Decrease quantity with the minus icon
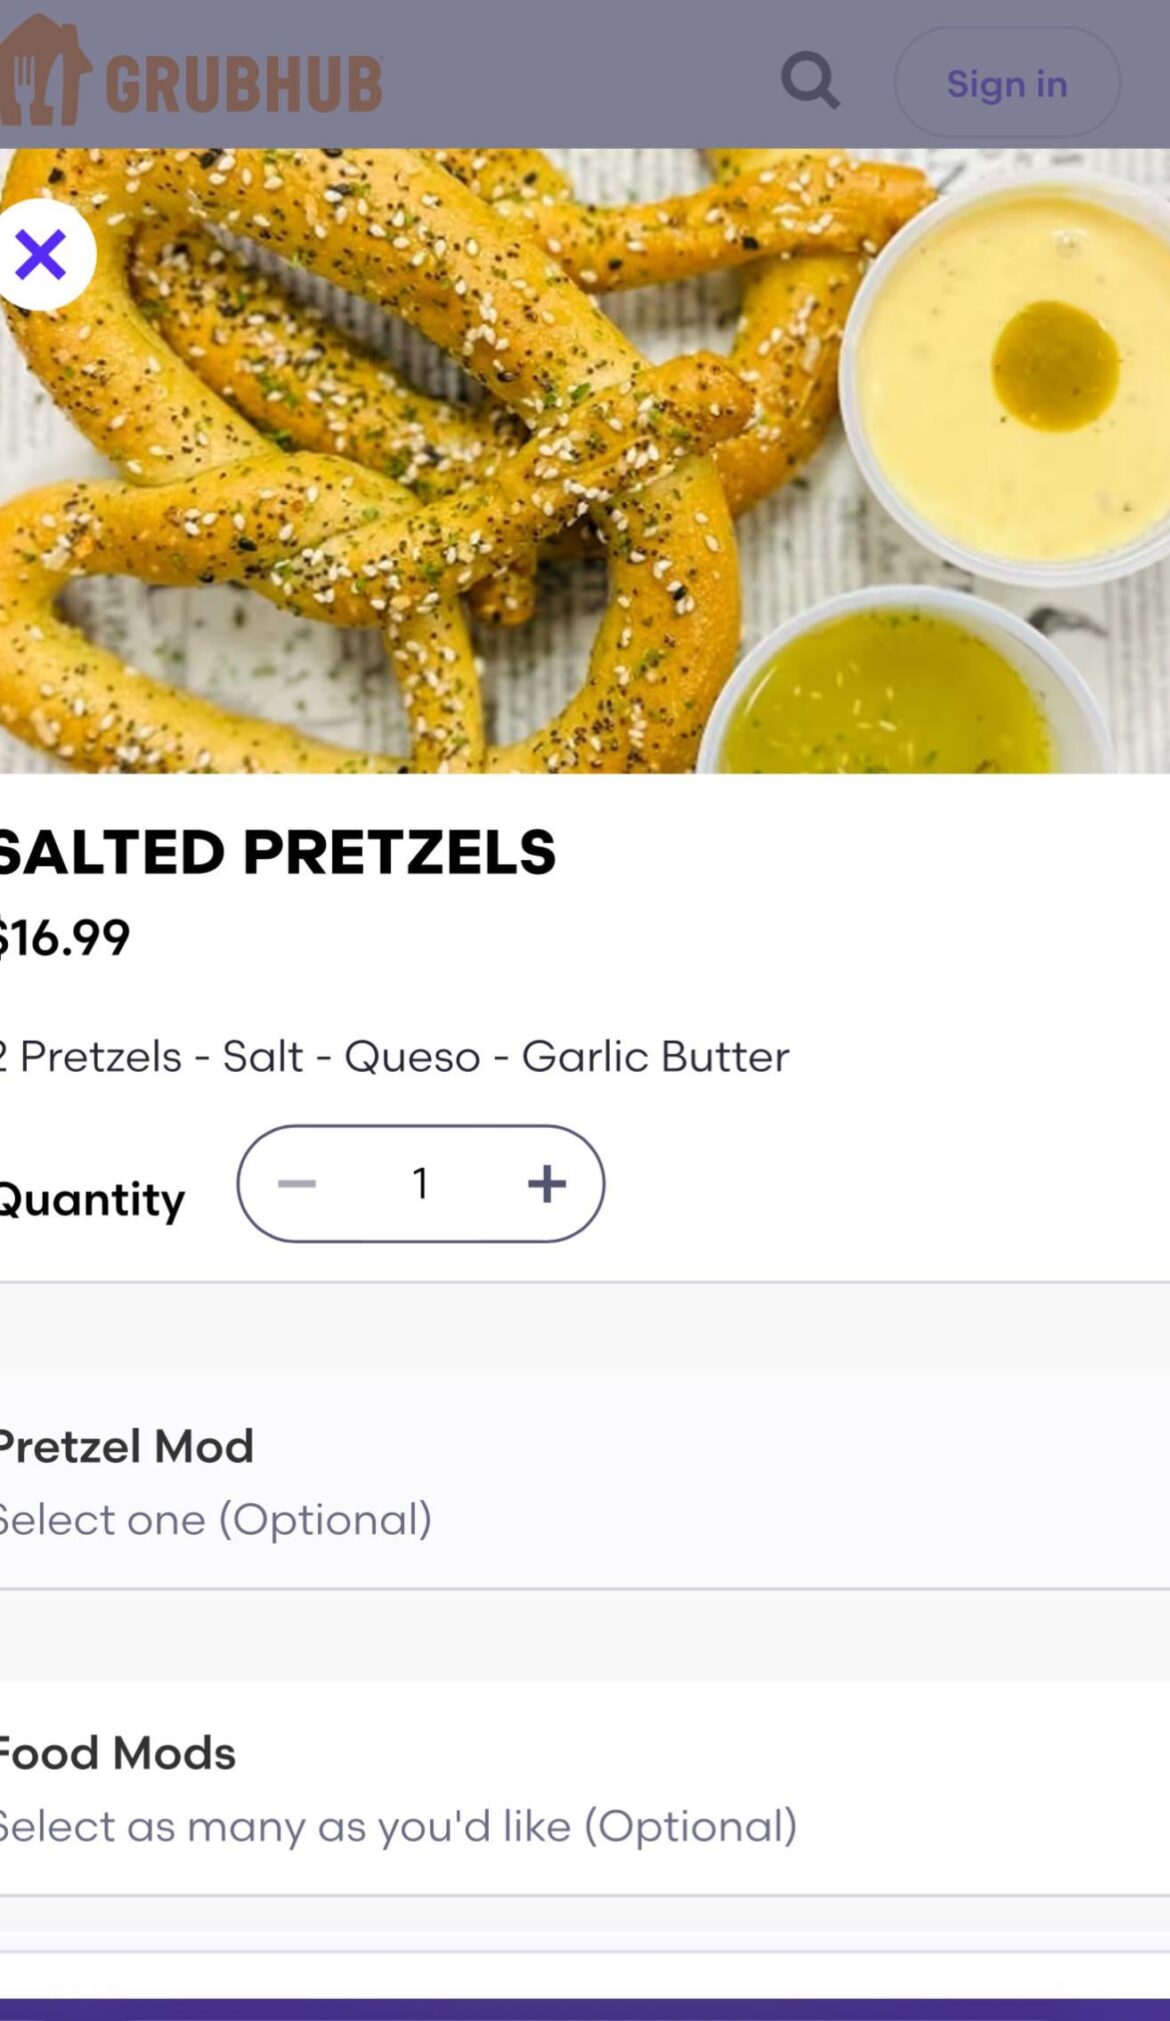 (297, 1184)
